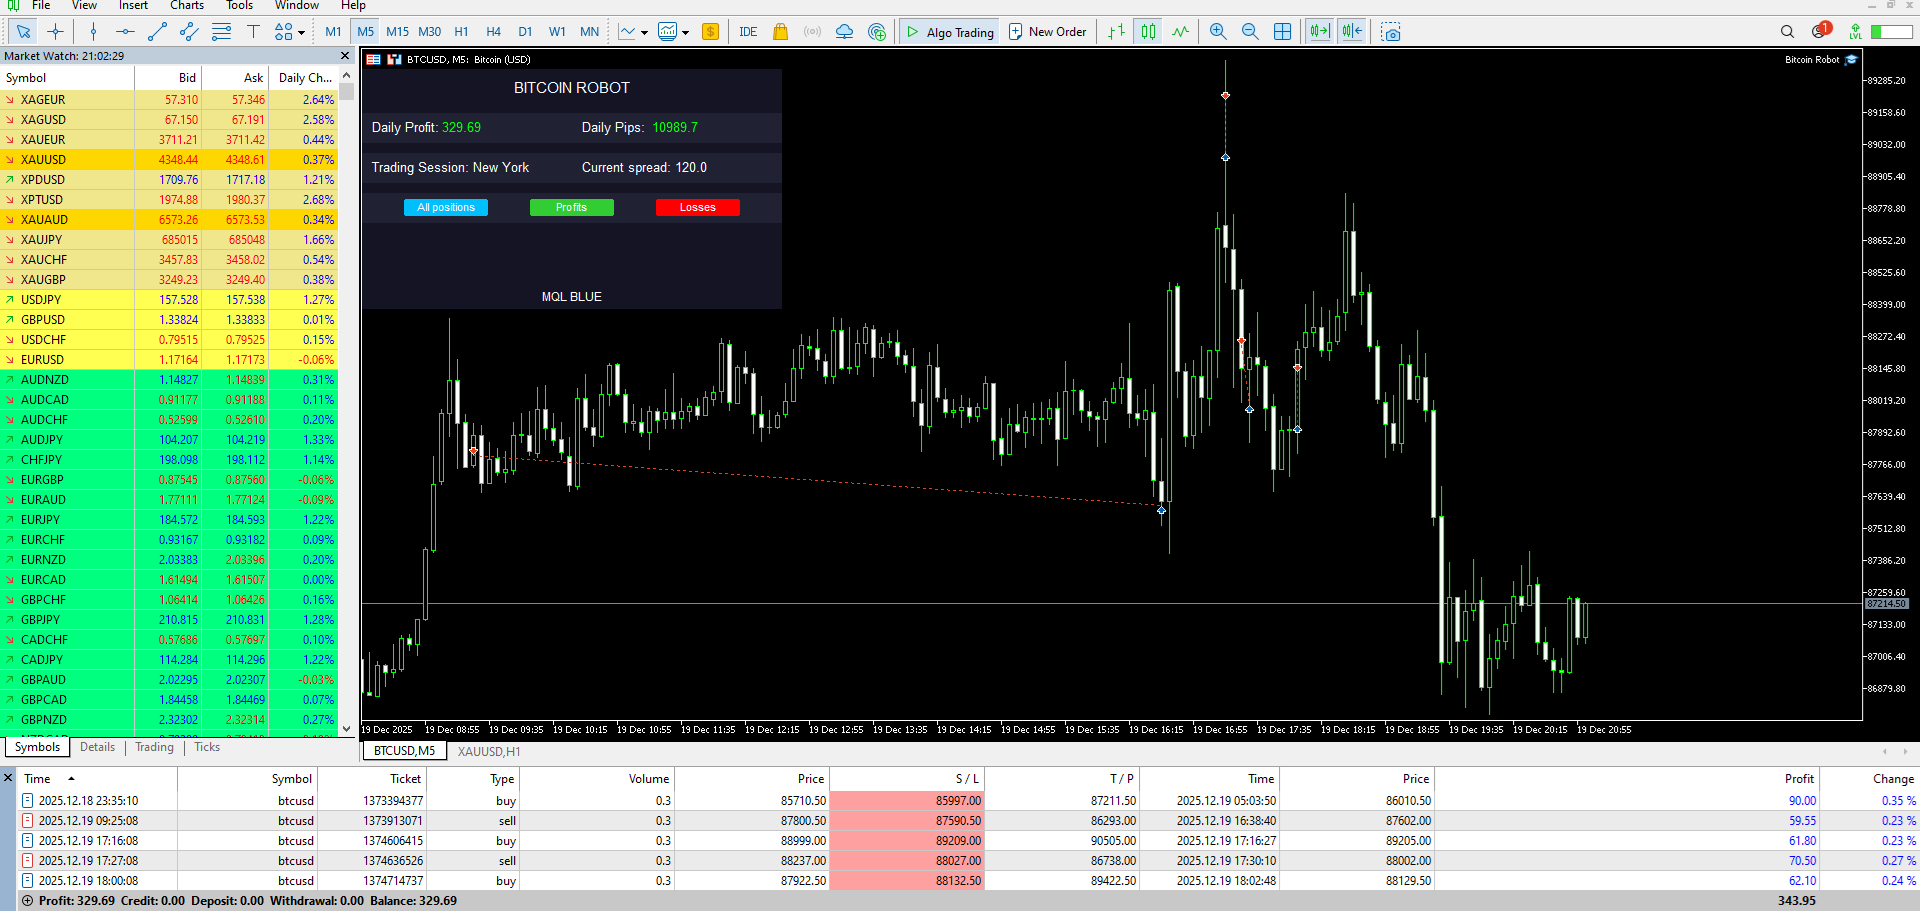Pick the horizontal line drawing tool
Image resolution: width=1920 pixels, height=911 pixels.
(x=125, y=32)
